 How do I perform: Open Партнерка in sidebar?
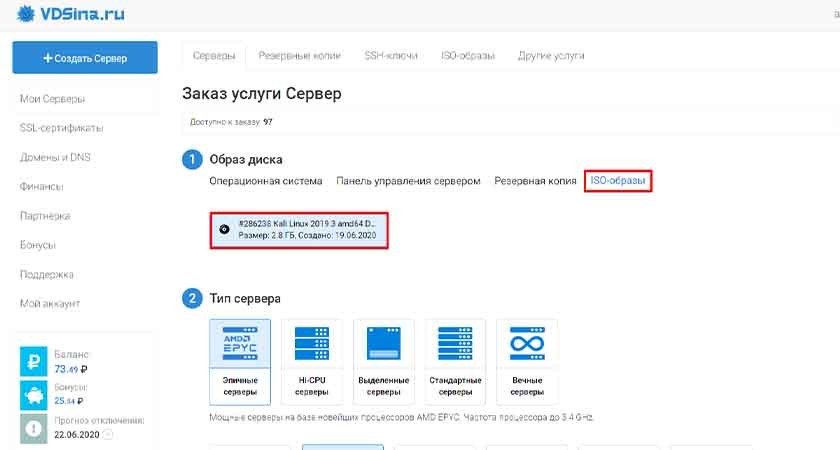pos(45,216)
